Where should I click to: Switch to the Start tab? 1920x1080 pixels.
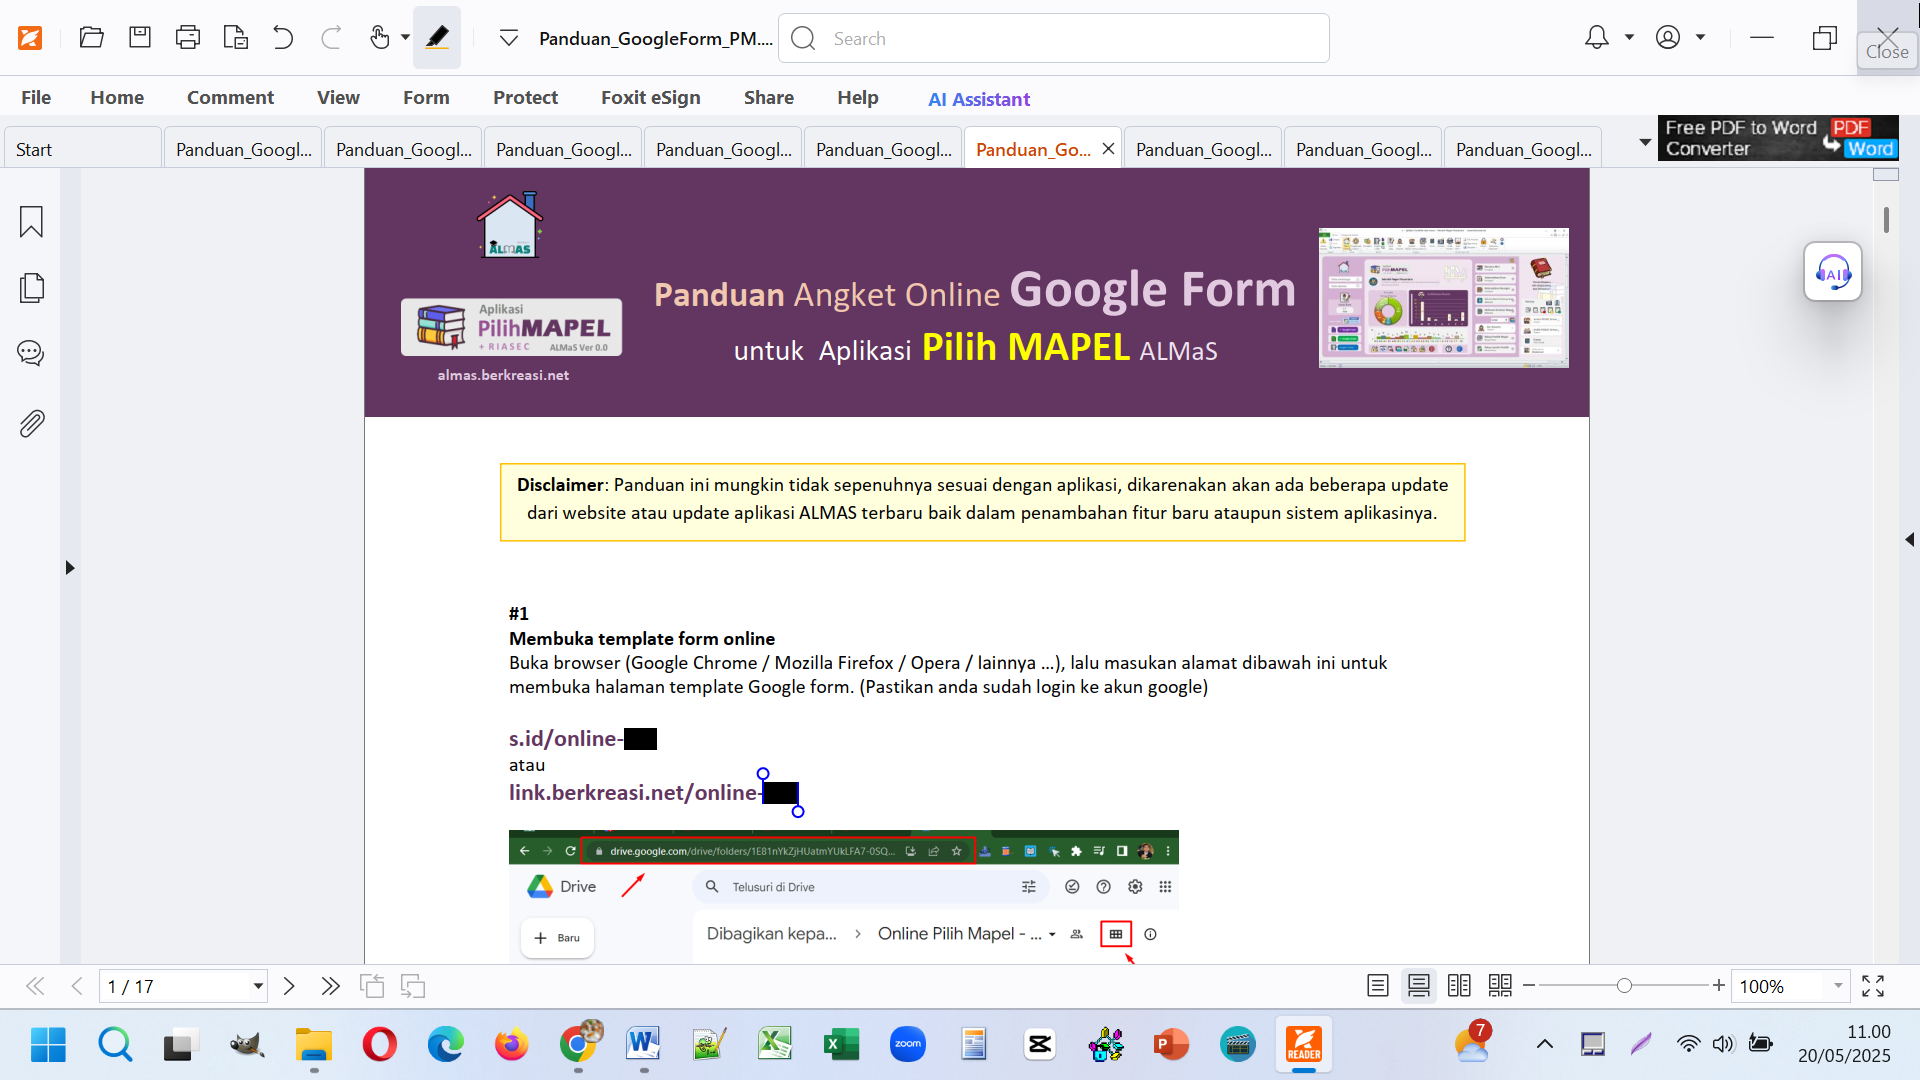tap(34, 149)
